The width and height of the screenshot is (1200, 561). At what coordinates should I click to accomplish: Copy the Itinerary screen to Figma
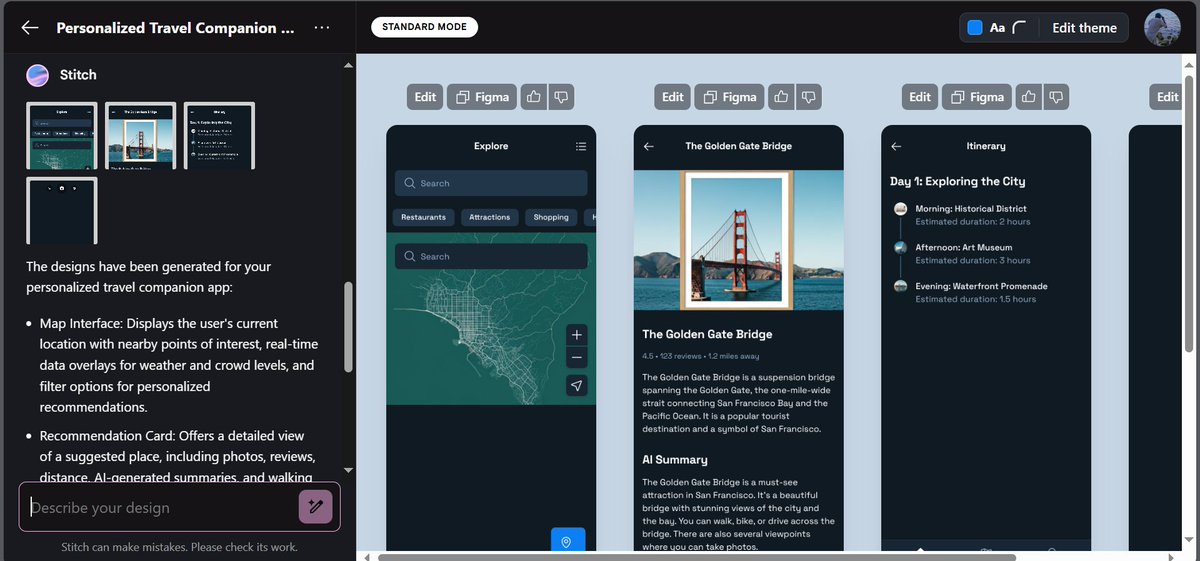point(977,97)
